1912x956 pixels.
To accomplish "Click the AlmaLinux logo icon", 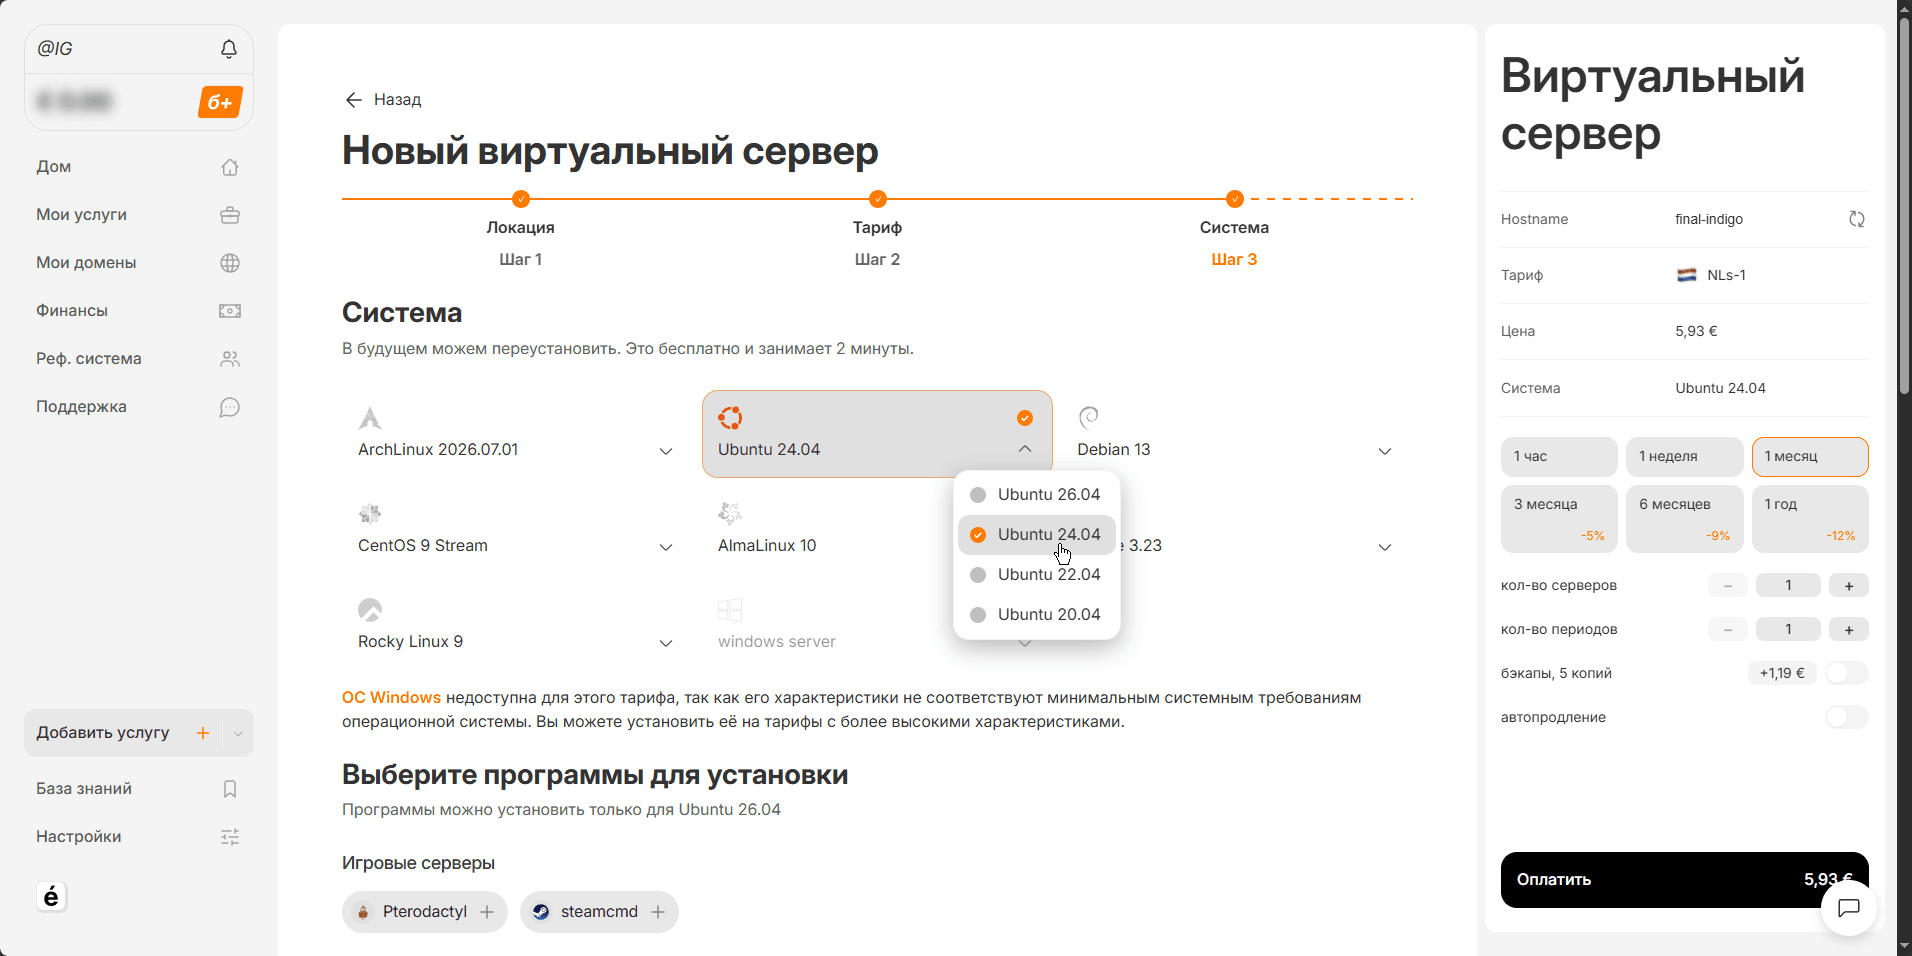I will (x=730, y=514).
